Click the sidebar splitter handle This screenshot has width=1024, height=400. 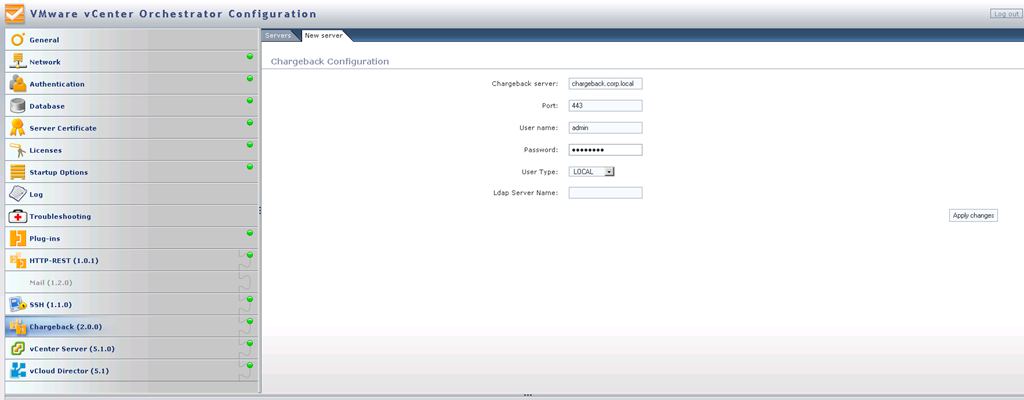260,210
